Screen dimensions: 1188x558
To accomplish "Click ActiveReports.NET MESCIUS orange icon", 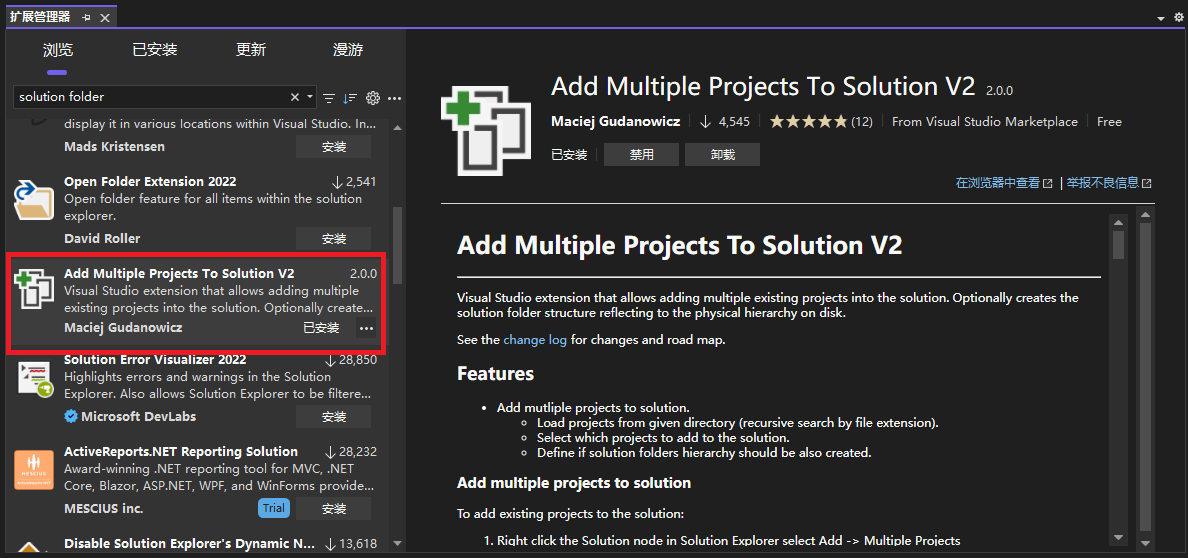I will pos(34,470).
